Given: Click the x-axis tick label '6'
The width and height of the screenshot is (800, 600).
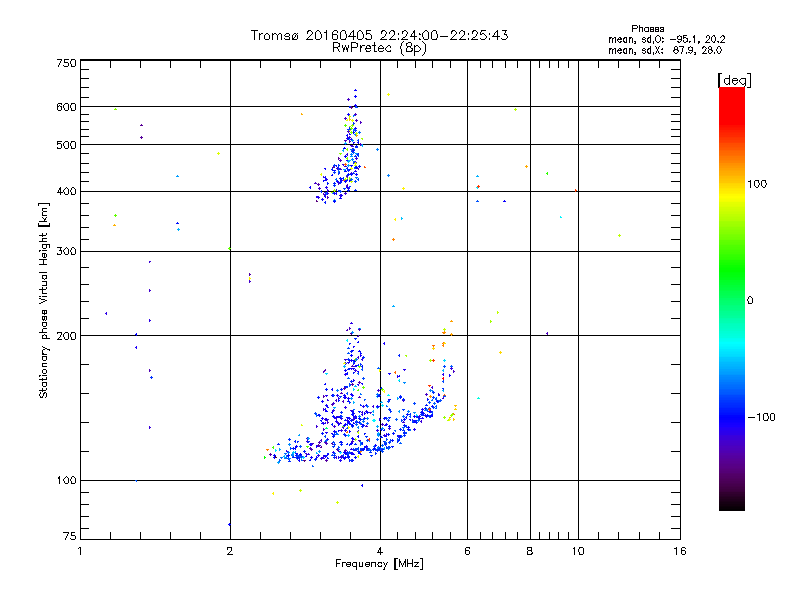Looking at the screenshot, I should 467,551.
